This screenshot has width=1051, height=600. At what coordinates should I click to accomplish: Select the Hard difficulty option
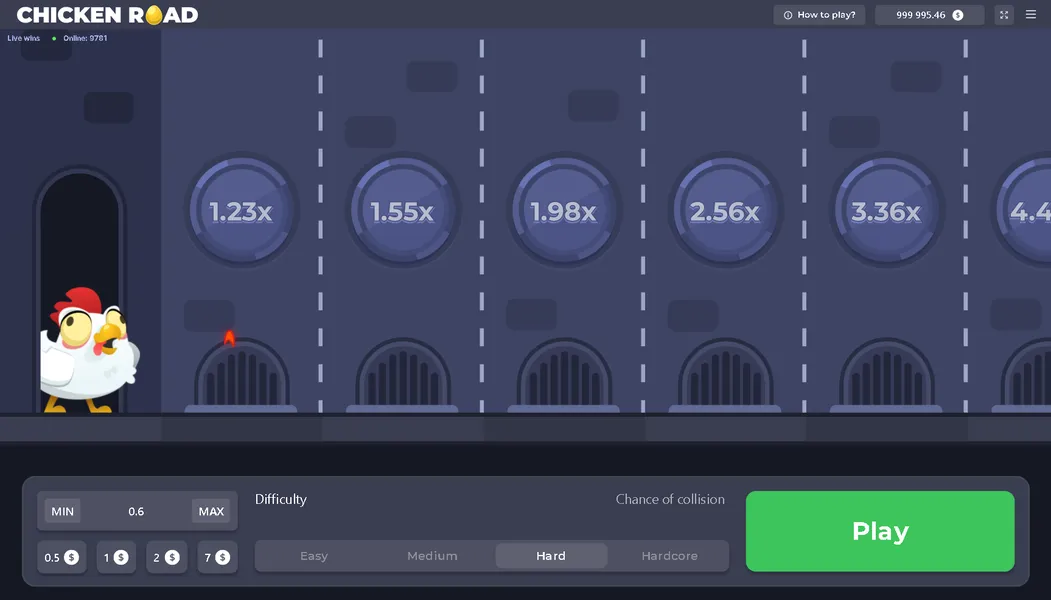[551, 555]
